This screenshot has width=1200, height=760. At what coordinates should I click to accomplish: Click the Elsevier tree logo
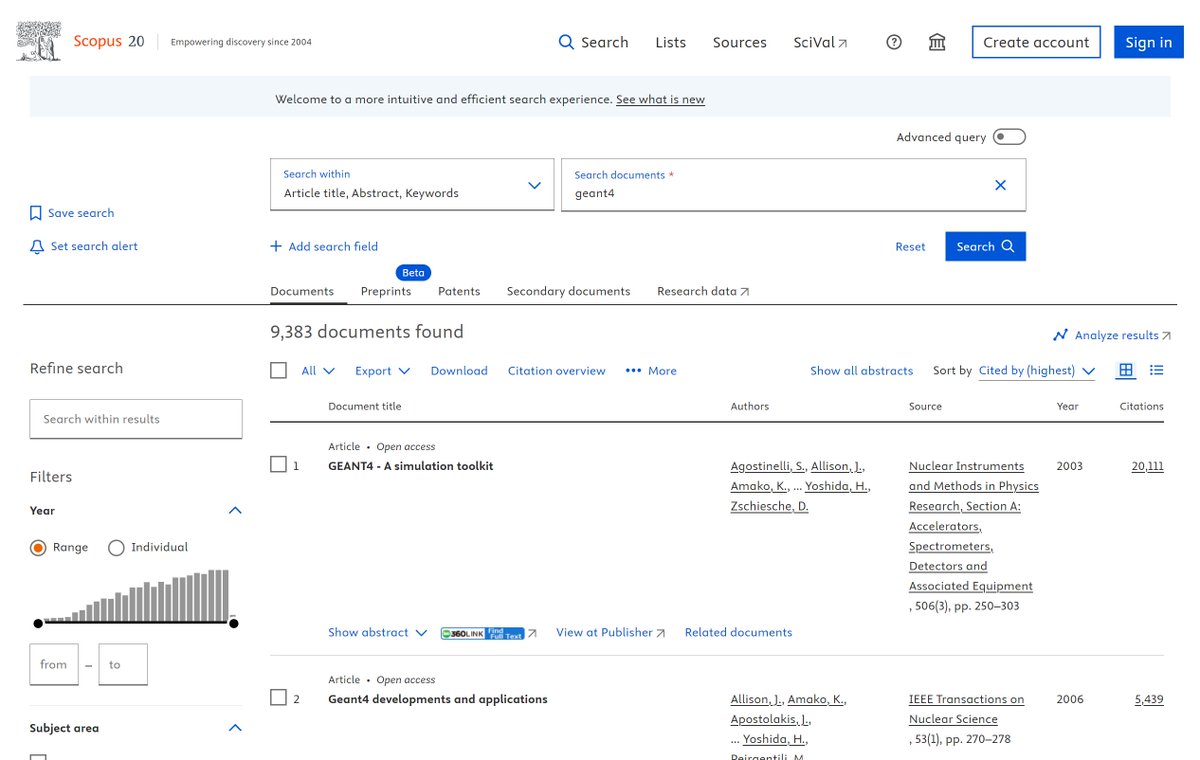click(38, 42)
